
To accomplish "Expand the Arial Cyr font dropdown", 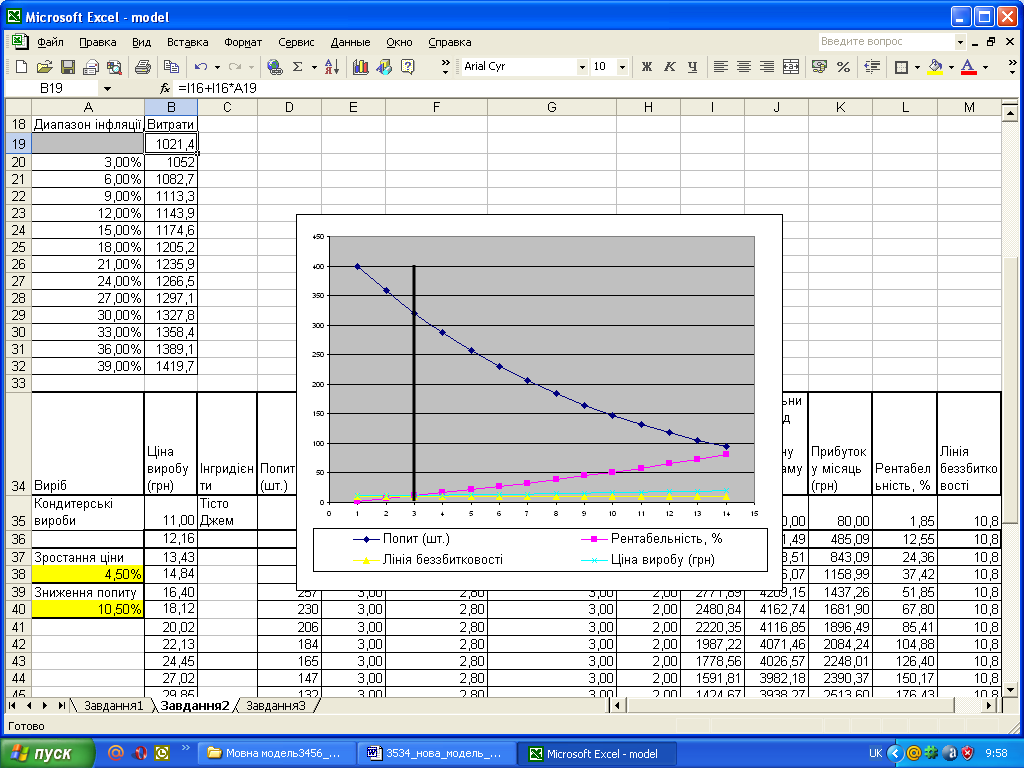I will 582,67.
